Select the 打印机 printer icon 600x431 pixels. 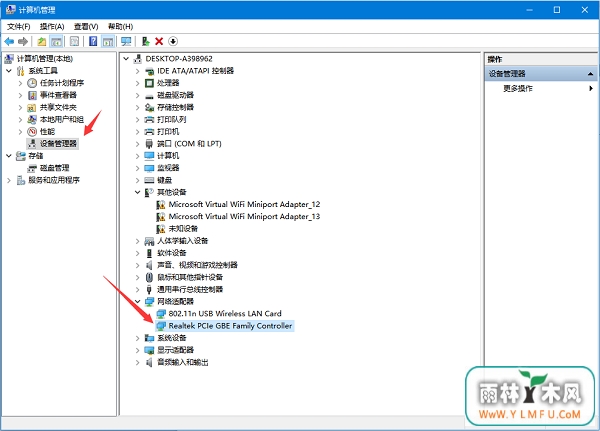coord(149,132)
